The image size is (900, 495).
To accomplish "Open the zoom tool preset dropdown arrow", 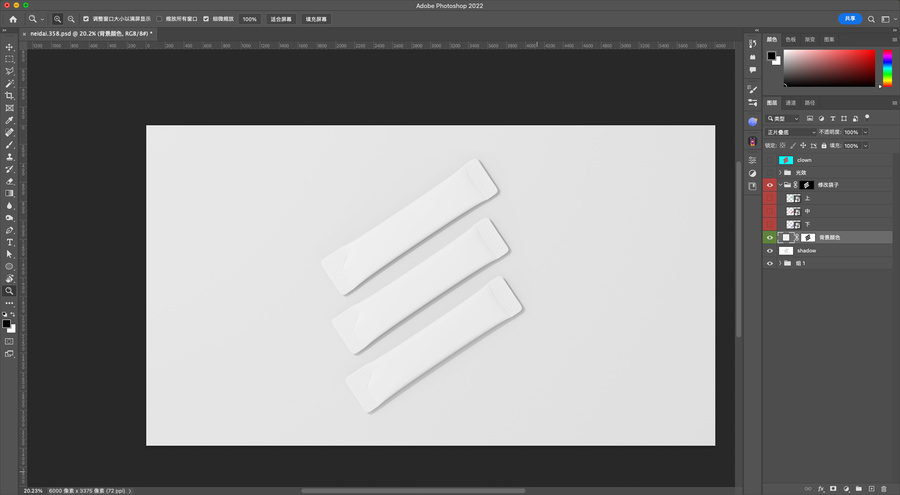I will coord(42,20).
